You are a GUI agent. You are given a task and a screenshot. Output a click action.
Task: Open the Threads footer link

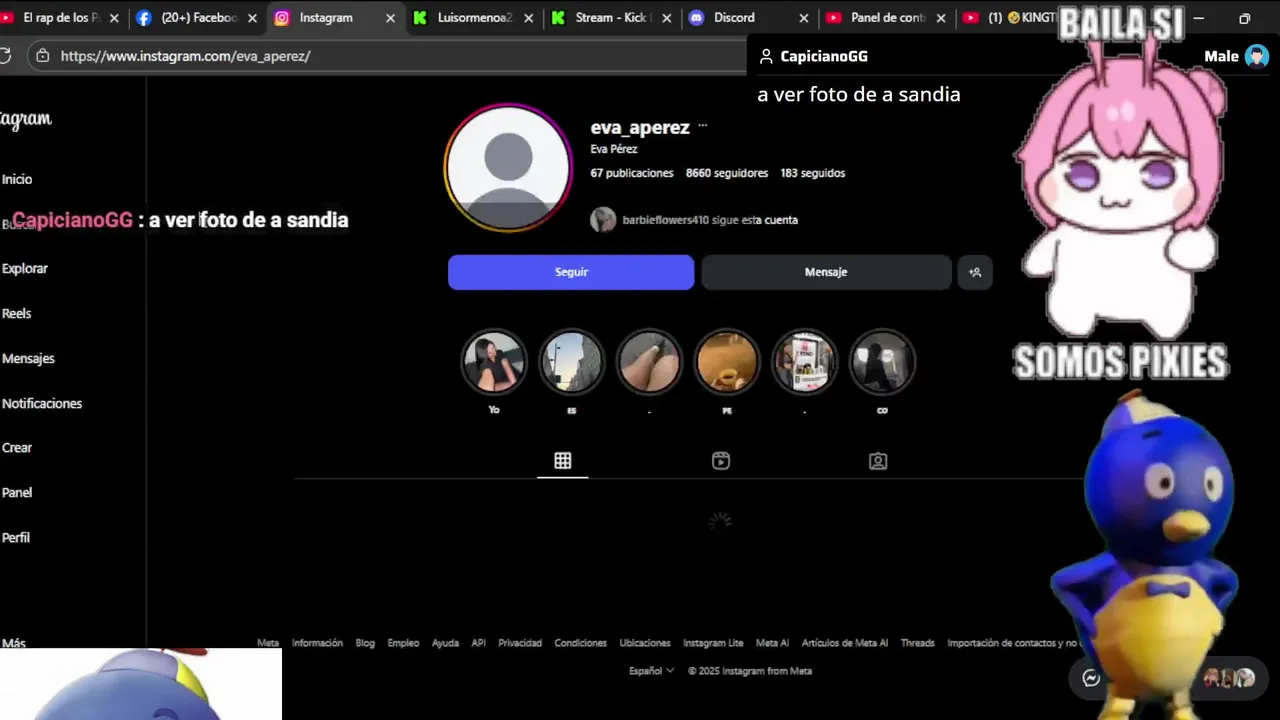coord(917,643)
